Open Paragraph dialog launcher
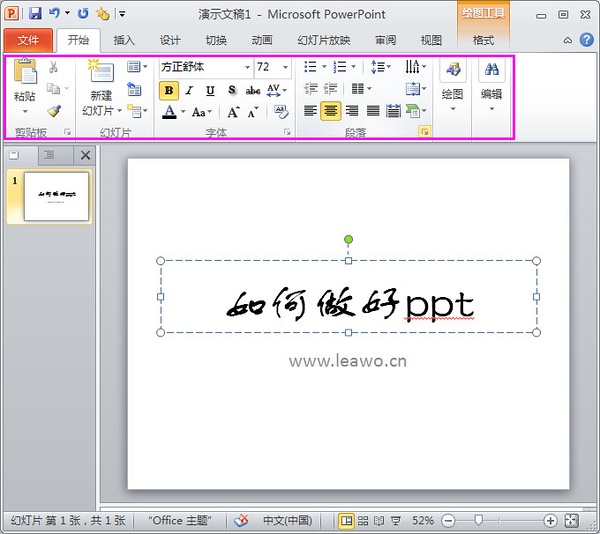600x534 pixels. point(424,132)
